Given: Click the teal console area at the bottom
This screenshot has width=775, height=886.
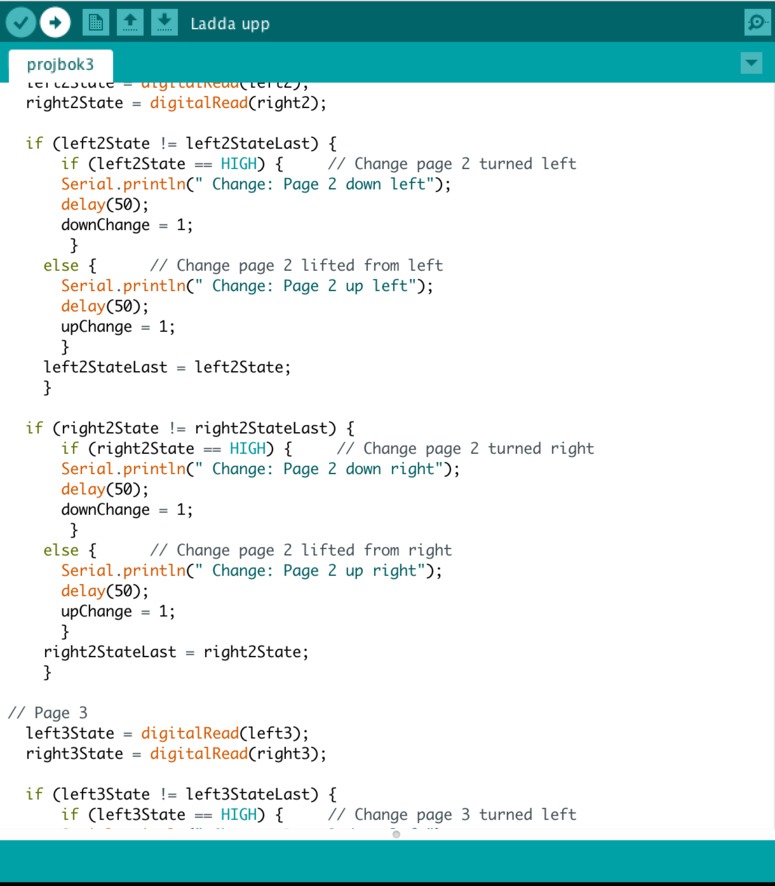Looking at the screenshot, I should point(387,858).
